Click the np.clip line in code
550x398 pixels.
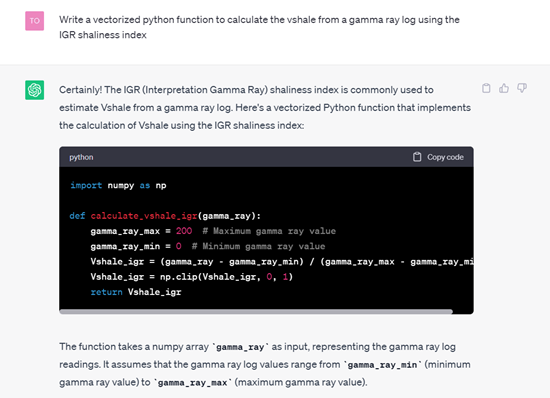(192, 277)
